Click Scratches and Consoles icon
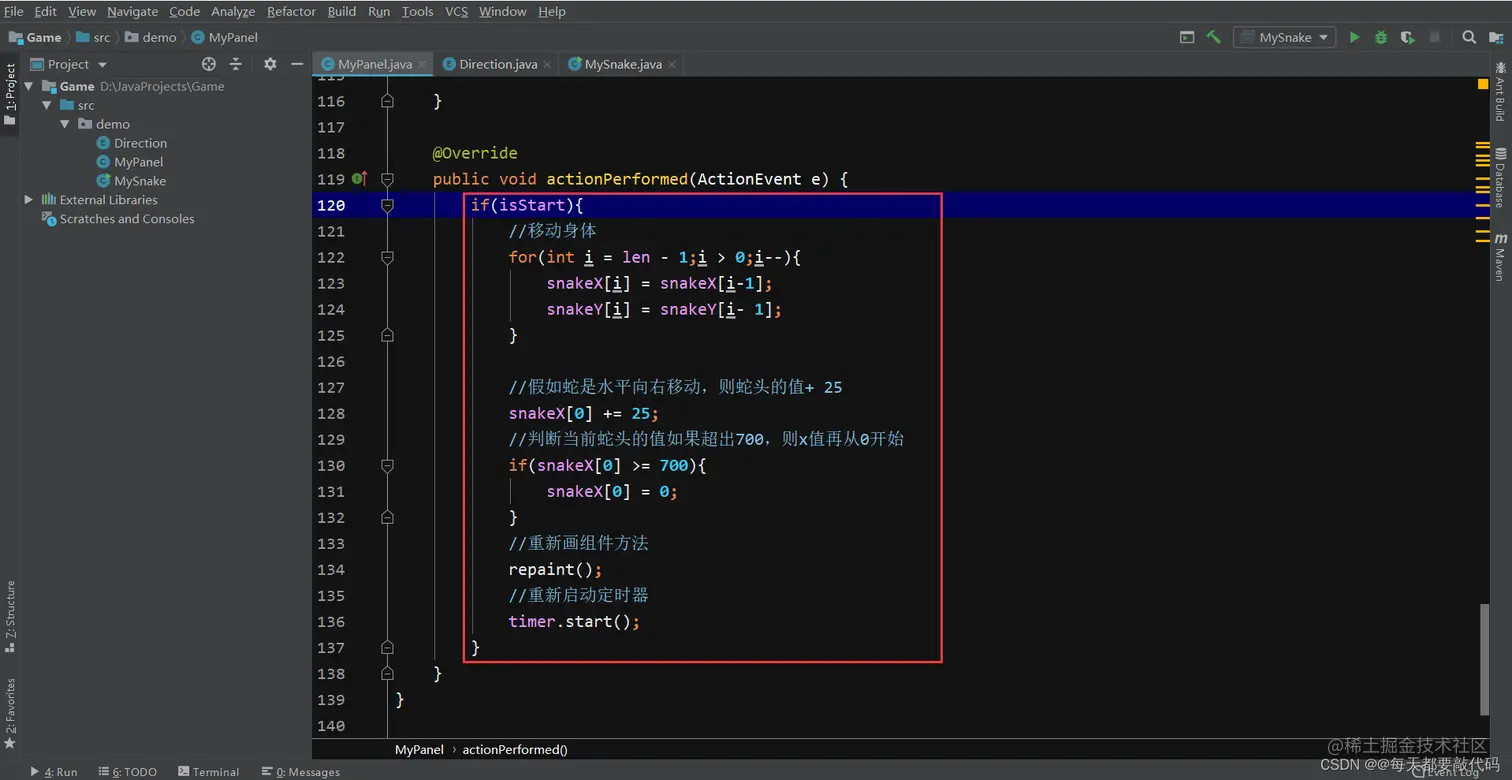This screenshot has height=780, width=1512. pos(48,219)
